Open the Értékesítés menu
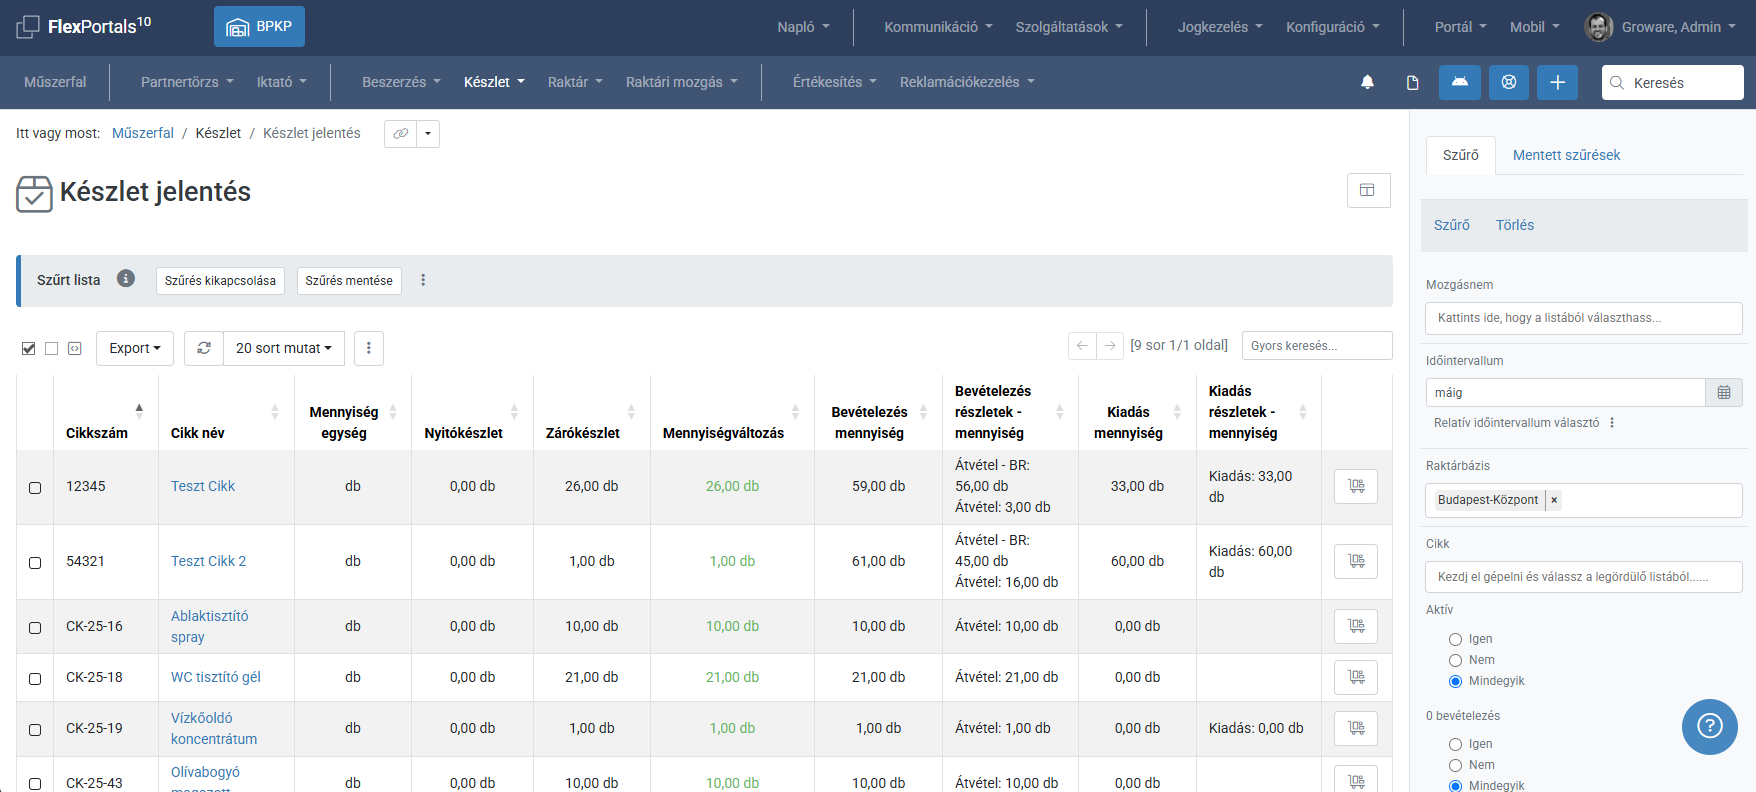The height and width of the screenshot is (792, 1756). (x=835, y=82)
